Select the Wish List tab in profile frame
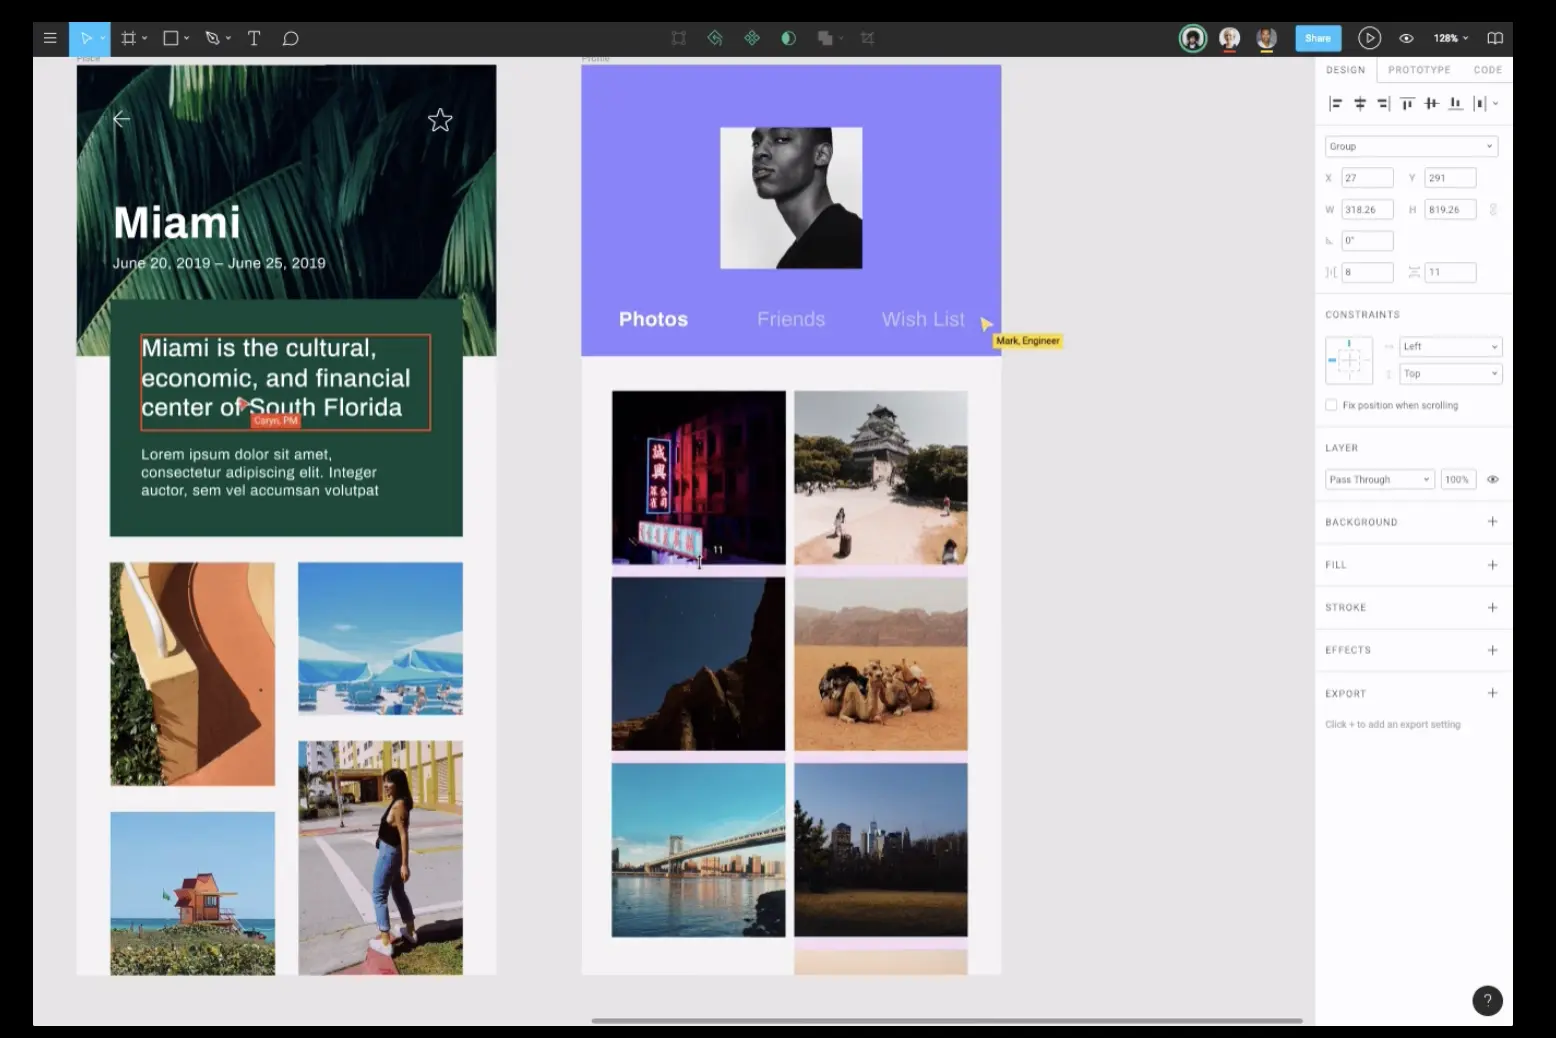 [x=923, y=320]
